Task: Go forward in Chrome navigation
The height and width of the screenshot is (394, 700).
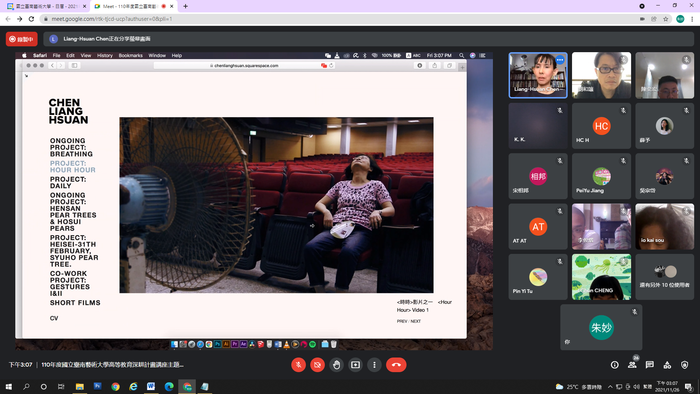Action: click(x=20, y=19)
